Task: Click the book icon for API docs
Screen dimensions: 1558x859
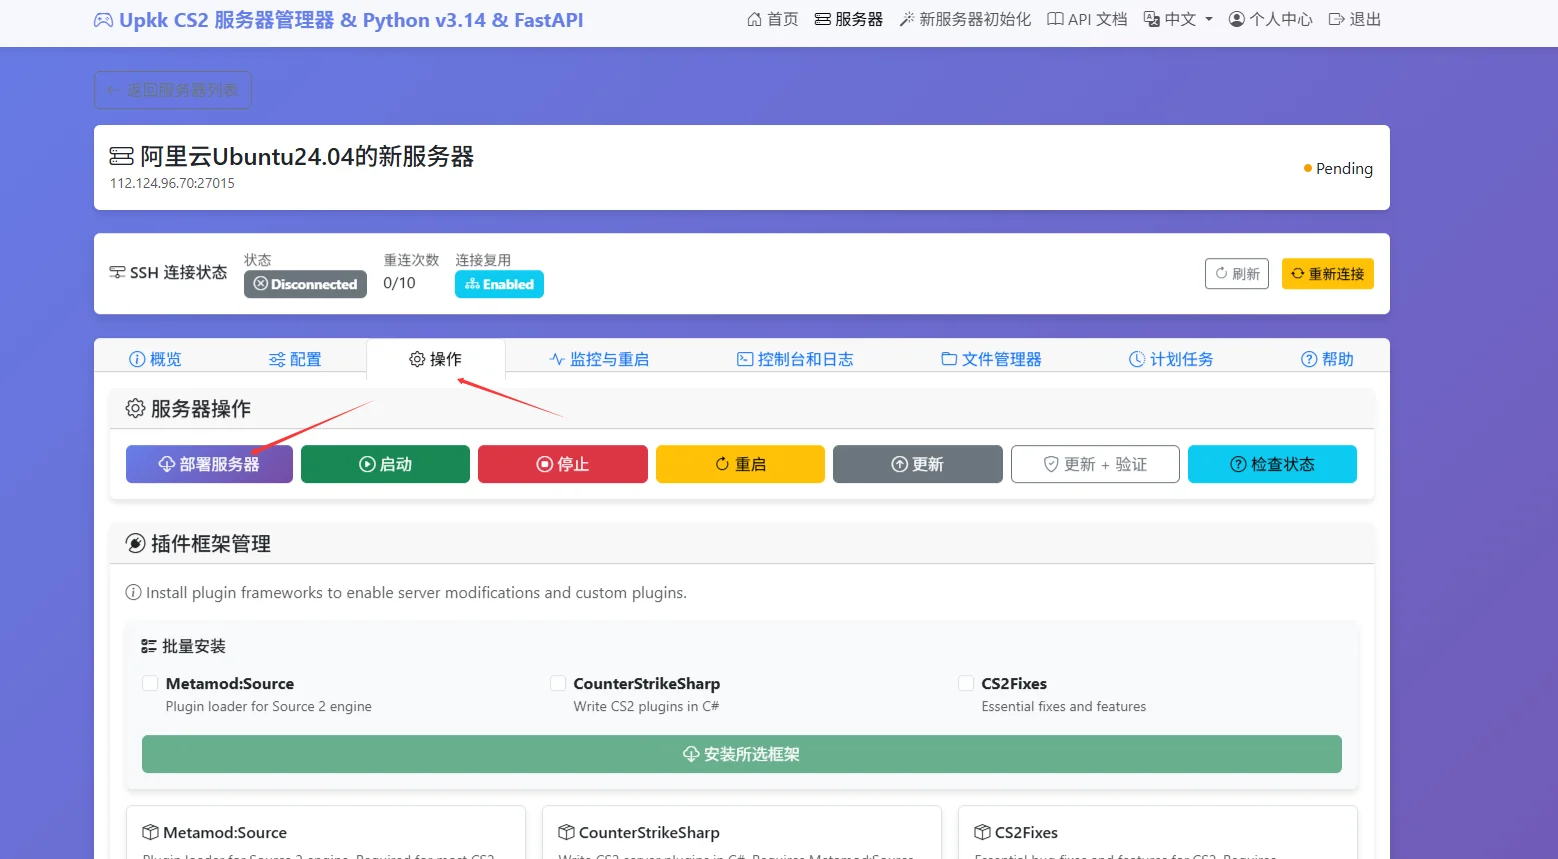Action: pos(1055,19)
